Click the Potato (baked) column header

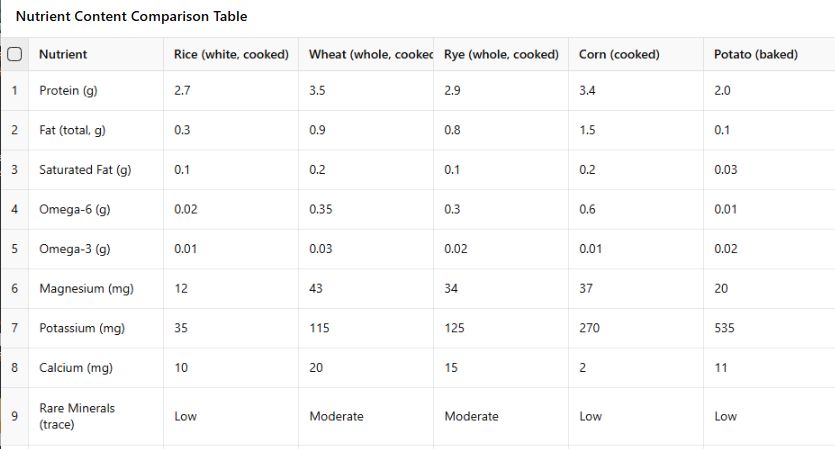[769, 54]
